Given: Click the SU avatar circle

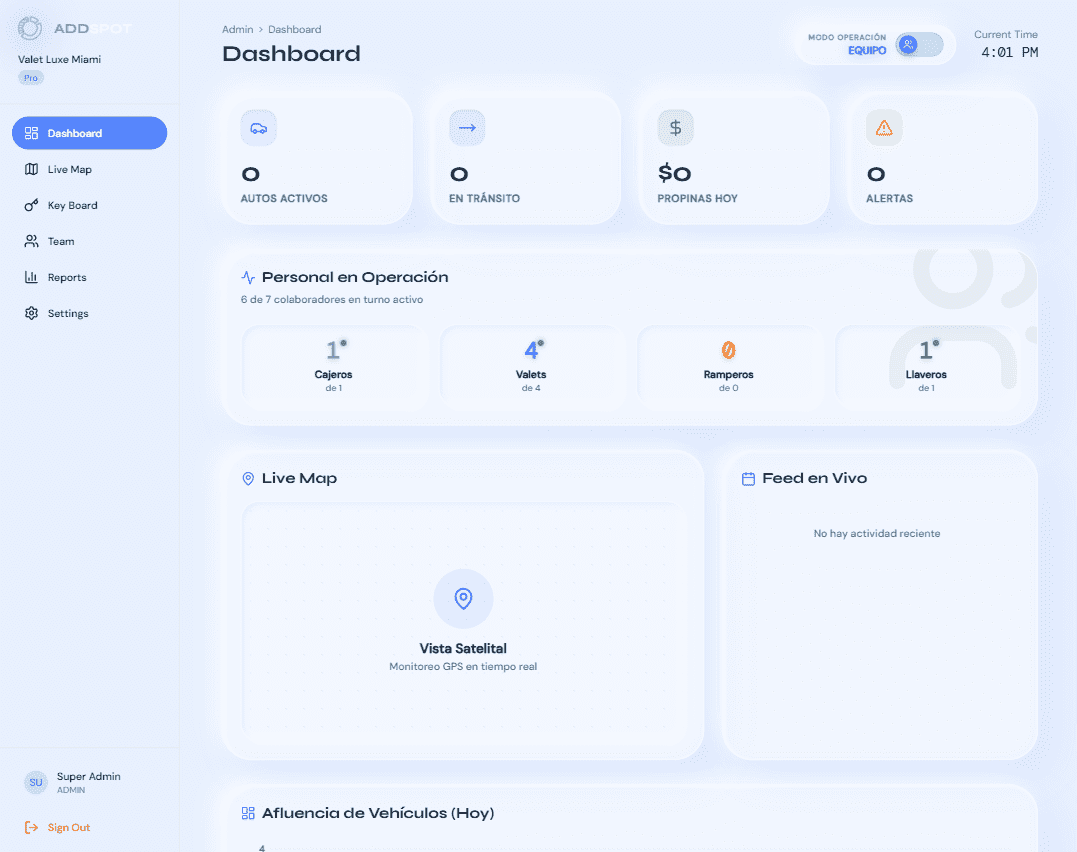Looking at the screenshot, I should 36,783.
